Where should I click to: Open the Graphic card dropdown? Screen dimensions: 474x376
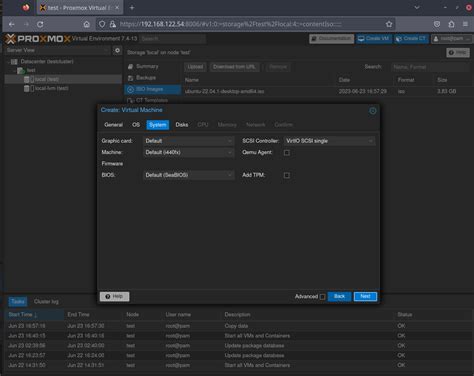[x=189, y=141]
